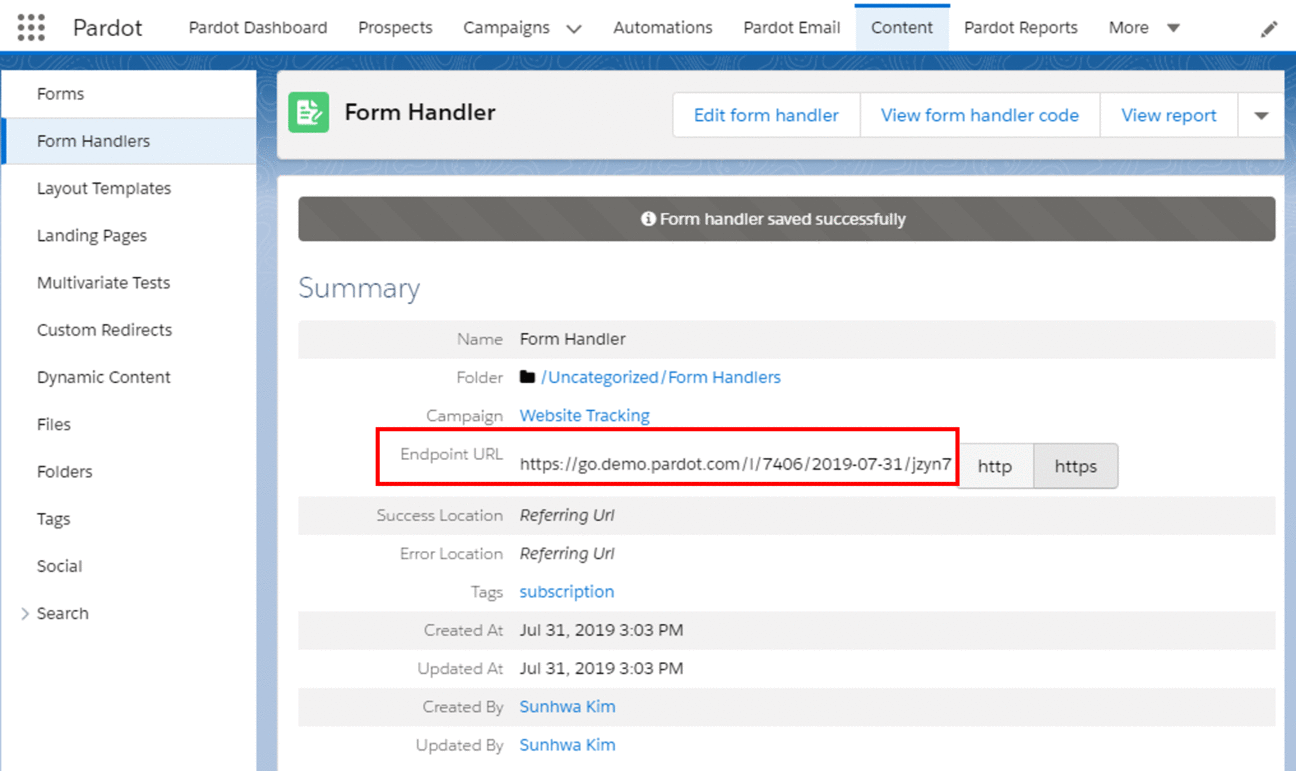Open Custom Redirects in the sidebar
The image size is (1296, 771).
pyautogui.click(x=128, y=330)
